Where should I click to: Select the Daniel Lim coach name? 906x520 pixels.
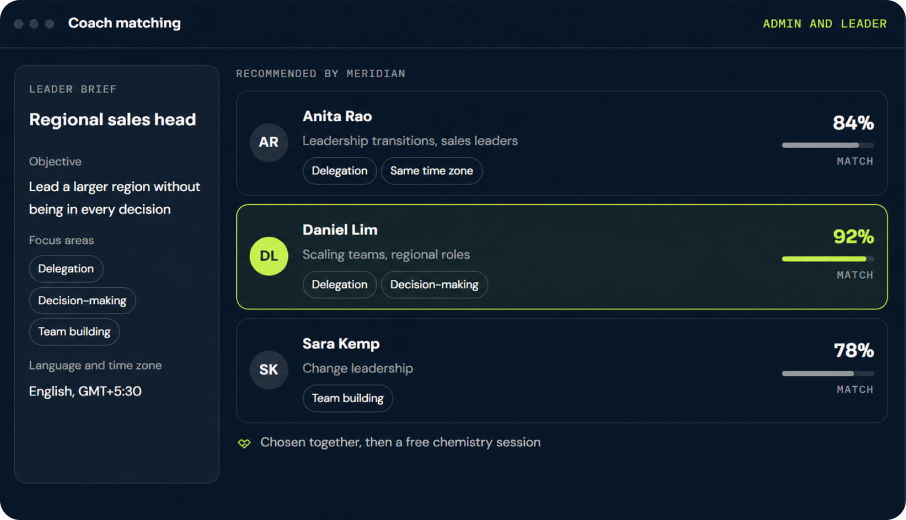340,230
